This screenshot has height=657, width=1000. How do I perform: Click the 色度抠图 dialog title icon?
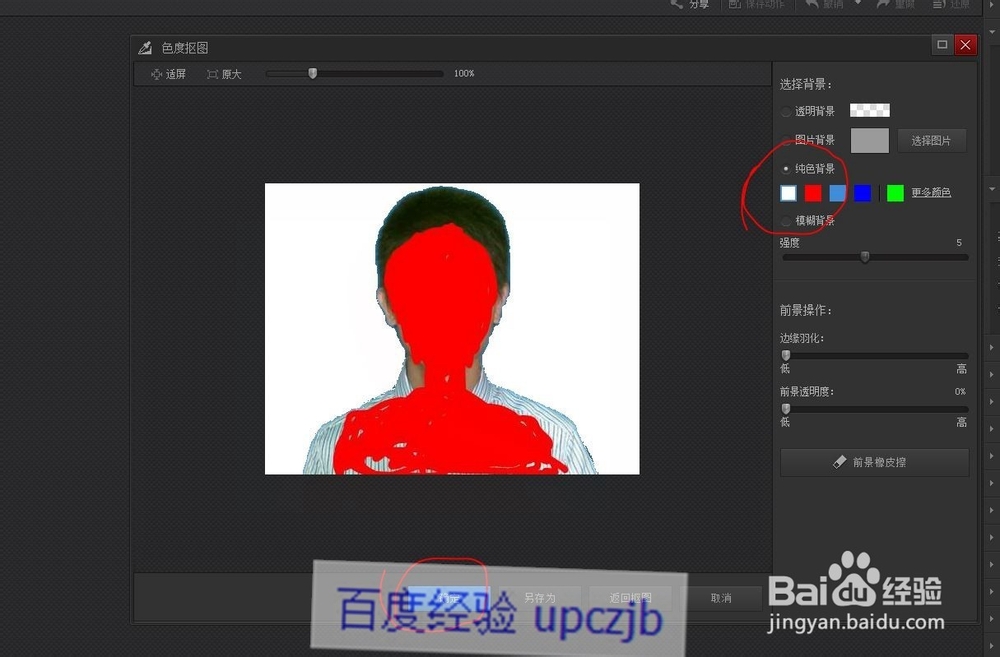145,48
